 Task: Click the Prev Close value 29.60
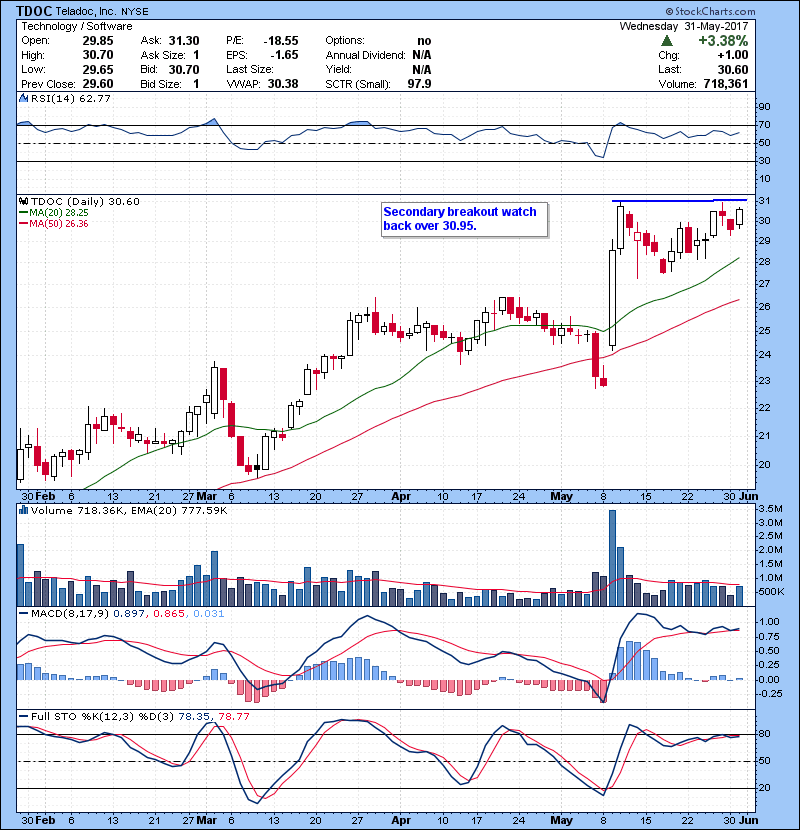(x=98, y=84)
